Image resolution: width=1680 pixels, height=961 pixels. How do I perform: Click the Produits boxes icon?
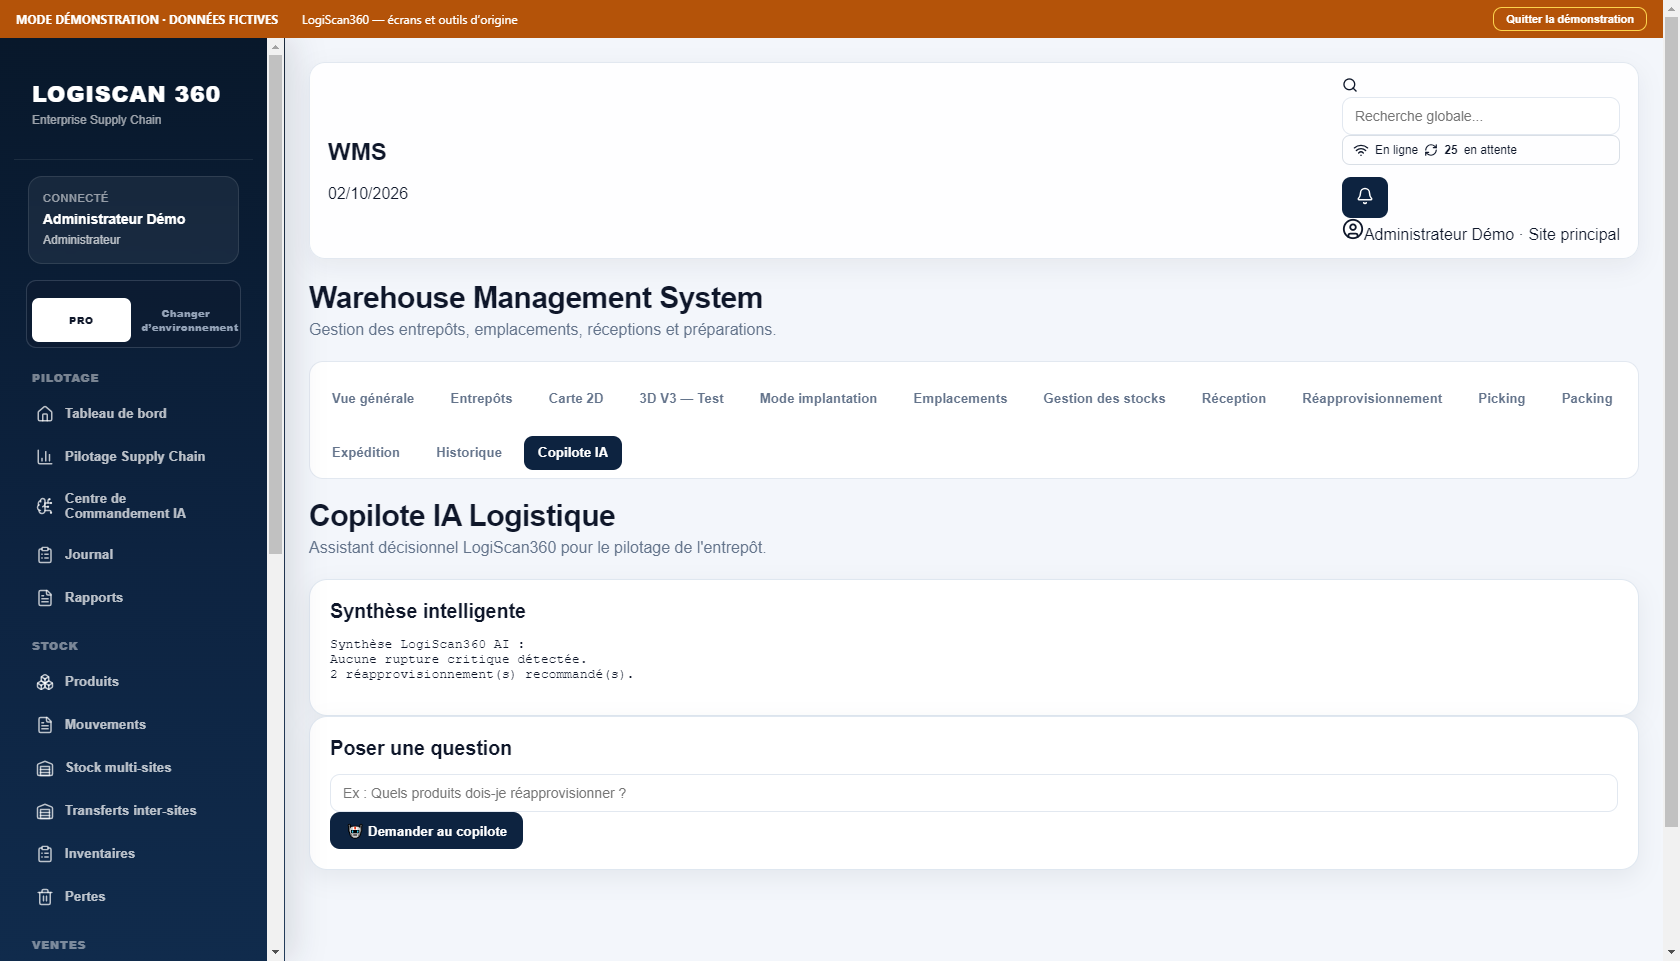tap(45, 682)
